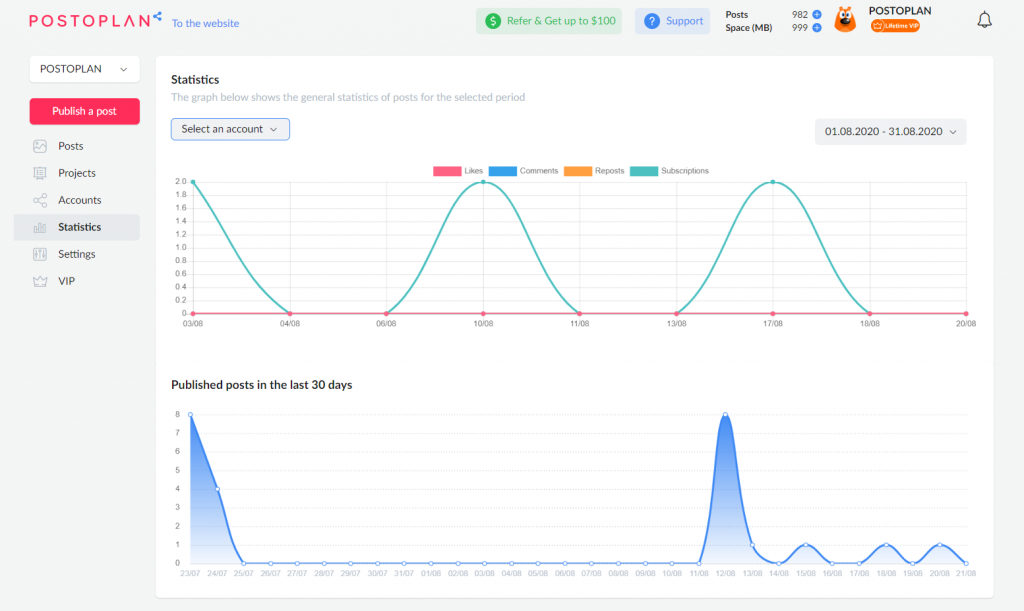Click the plus icon next to Posts count
Screen dimensions: 1024x611
(816, 14)
